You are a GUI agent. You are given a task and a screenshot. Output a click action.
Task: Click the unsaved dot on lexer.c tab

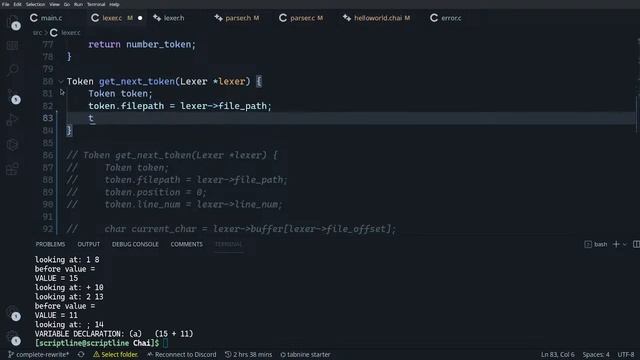point(140,18)
